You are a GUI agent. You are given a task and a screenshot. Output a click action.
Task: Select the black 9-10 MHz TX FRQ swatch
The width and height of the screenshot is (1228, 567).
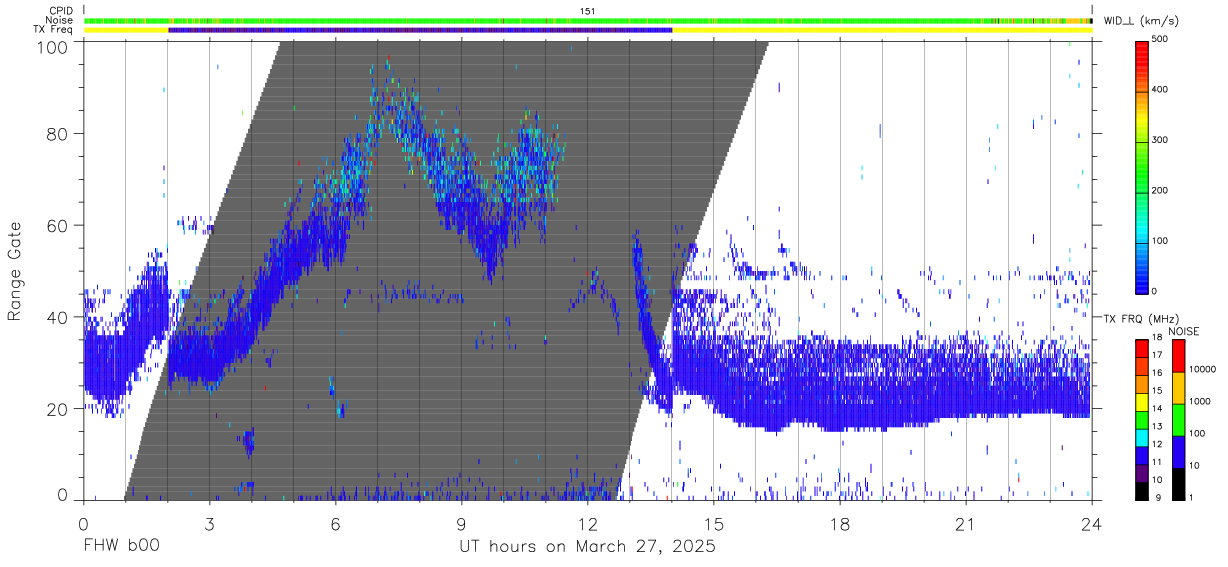(x=1142, y=489)
